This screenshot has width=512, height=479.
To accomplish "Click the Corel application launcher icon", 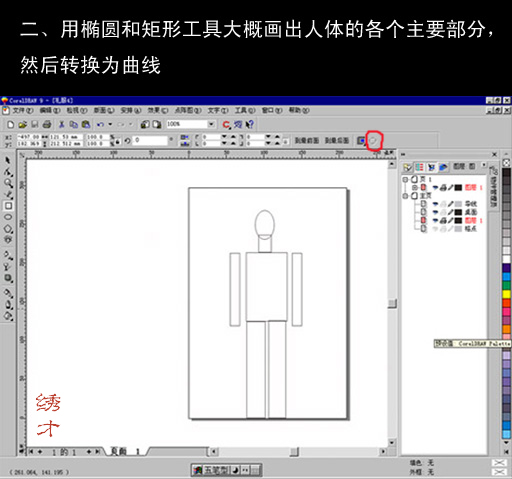I will click(227, 125).
